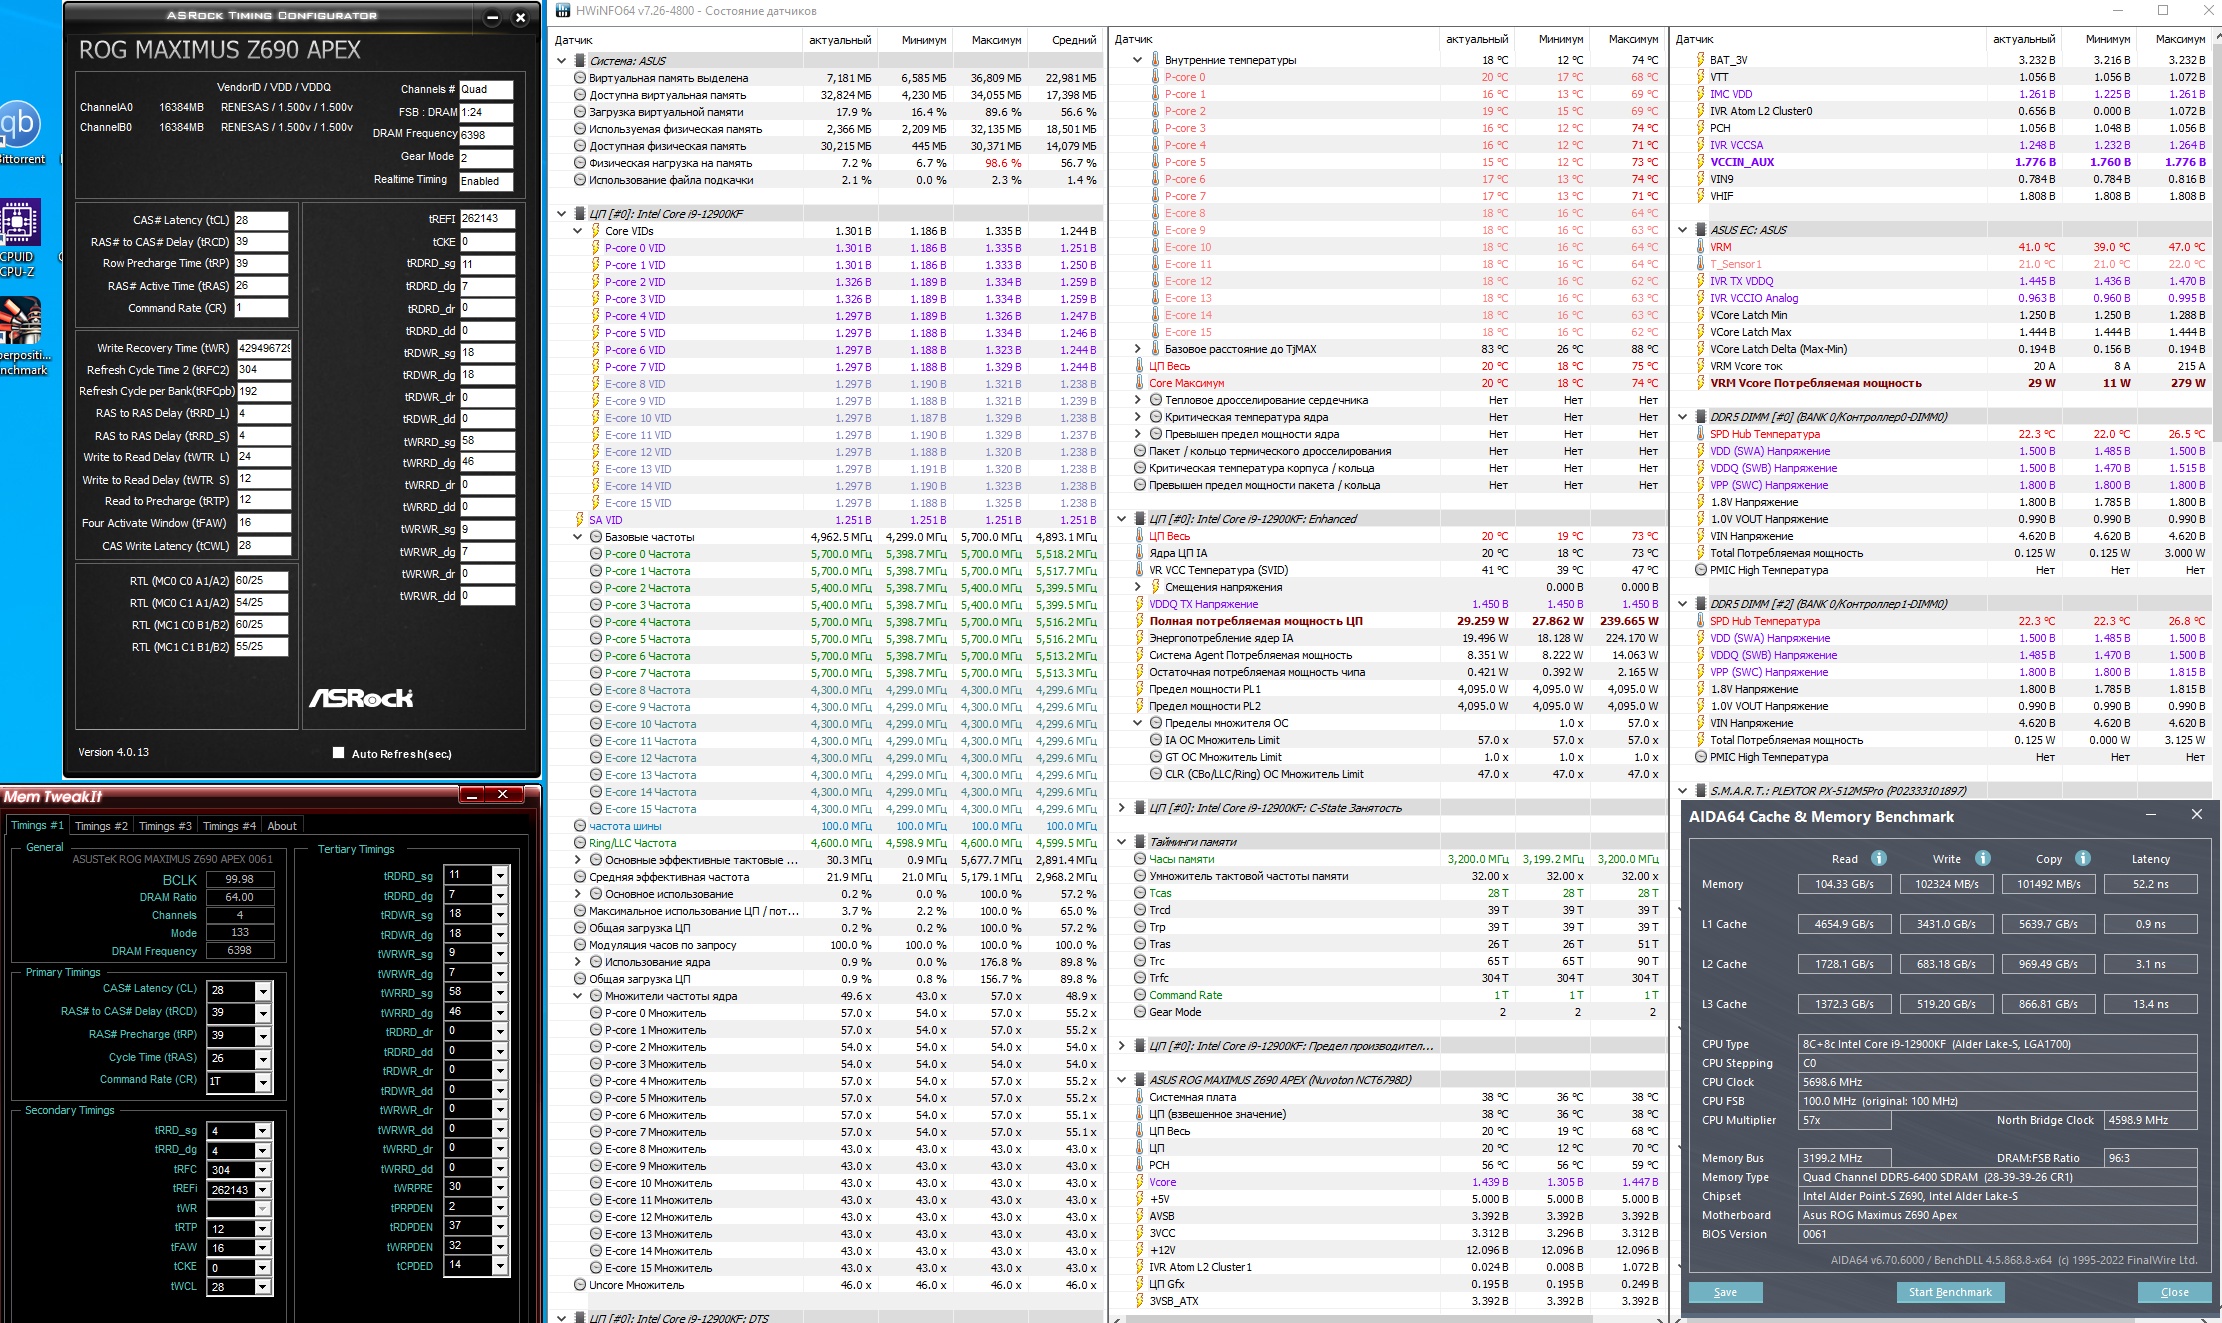Enable the Auto Refresh(sec) checkbox
The height and width of the screenshot is (1323, 2222).
pos(338,753)
